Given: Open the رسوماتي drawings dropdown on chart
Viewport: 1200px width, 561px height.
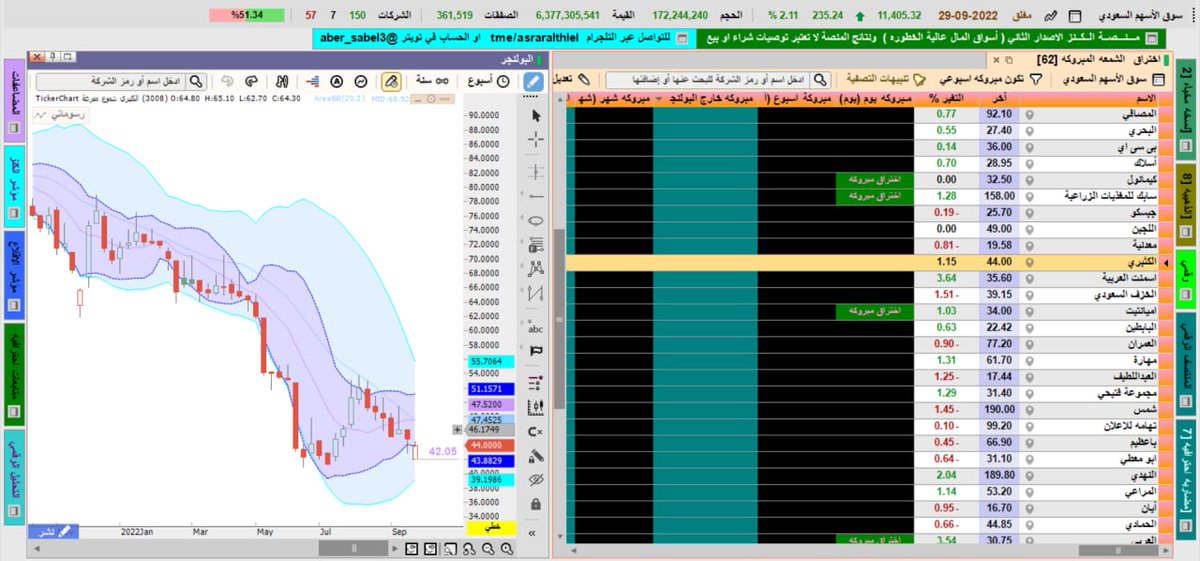Looking at the screenshot, I should click(60, 115).
